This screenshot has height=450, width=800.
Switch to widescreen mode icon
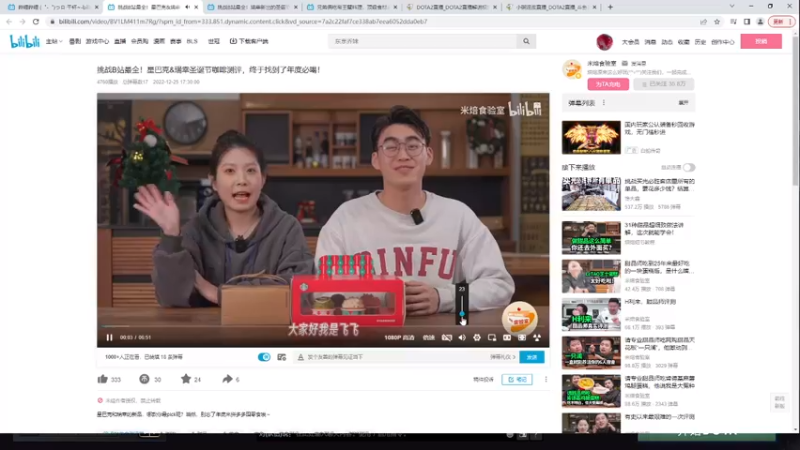click(x=507, y=337)
